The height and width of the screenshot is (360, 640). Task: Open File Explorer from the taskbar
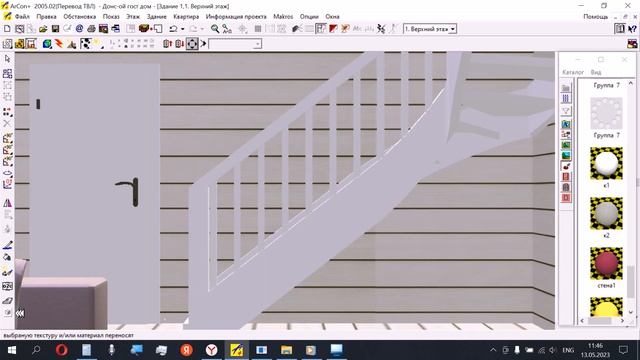[x=287, y=350]
